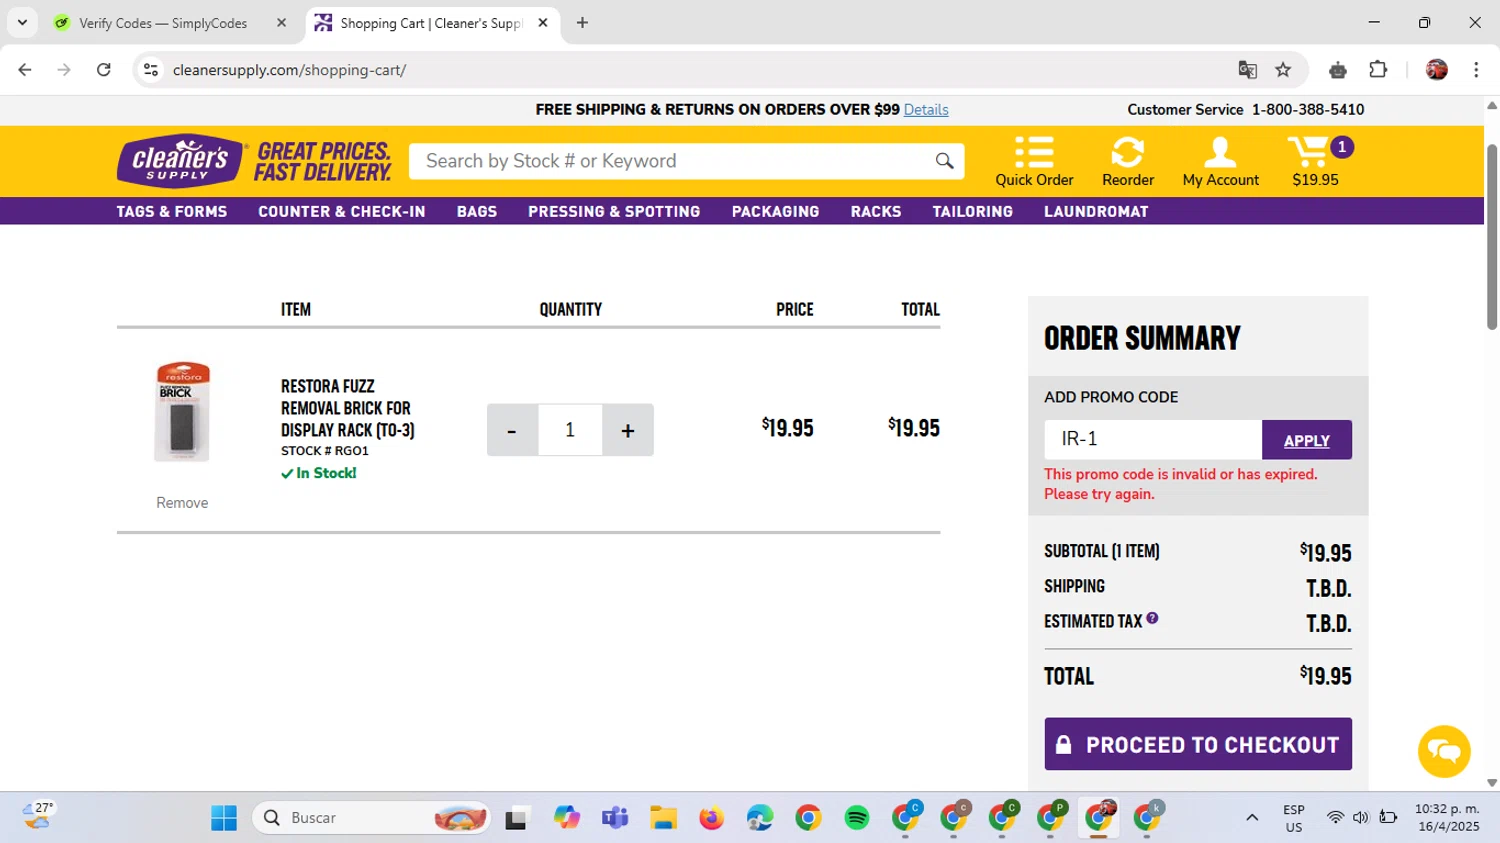Open Firefox from the taskbar
Viewport: 1500px width, 843px height.
[x=711, y=818]
